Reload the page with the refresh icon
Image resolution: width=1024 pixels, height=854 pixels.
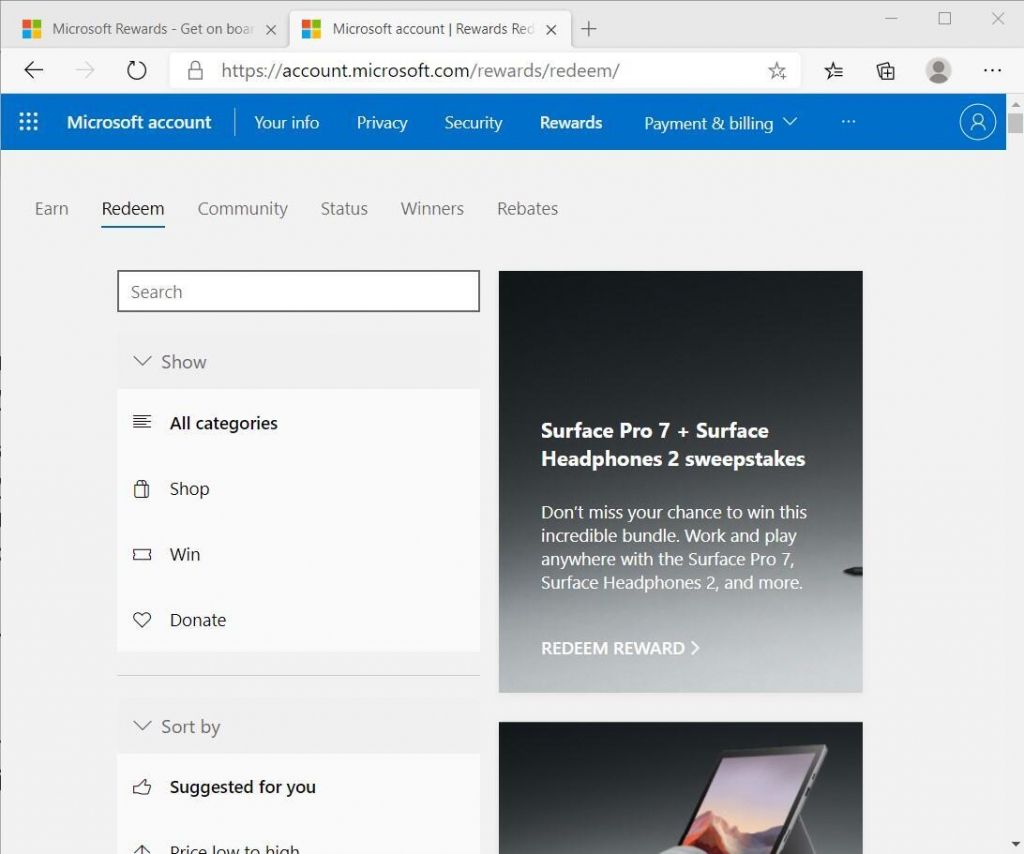pyautogui.click(x=137, y=70)
